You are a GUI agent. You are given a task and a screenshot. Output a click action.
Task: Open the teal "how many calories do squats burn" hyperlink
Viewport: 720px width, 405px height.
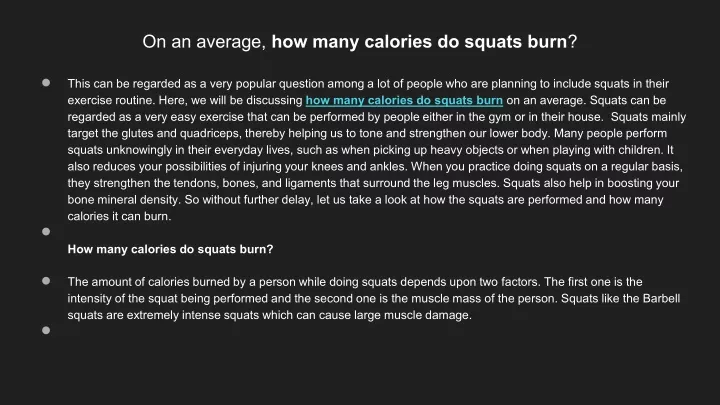click(x=404, y=100)
